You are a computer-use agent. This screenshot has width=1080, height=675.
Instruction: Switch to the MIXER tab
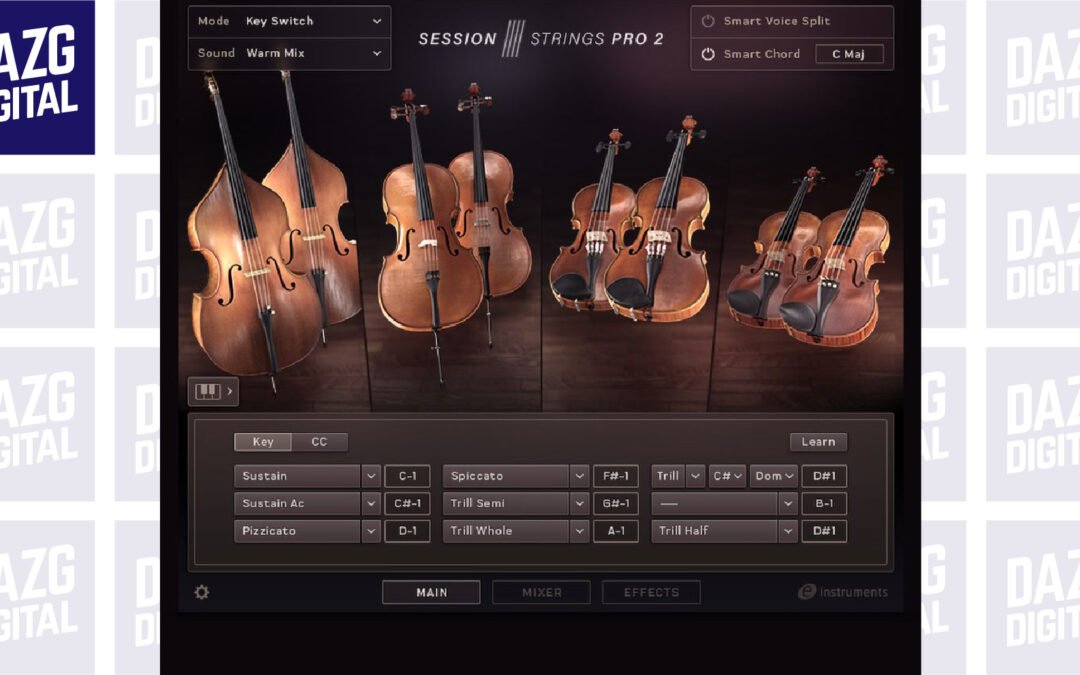[541, 592]
